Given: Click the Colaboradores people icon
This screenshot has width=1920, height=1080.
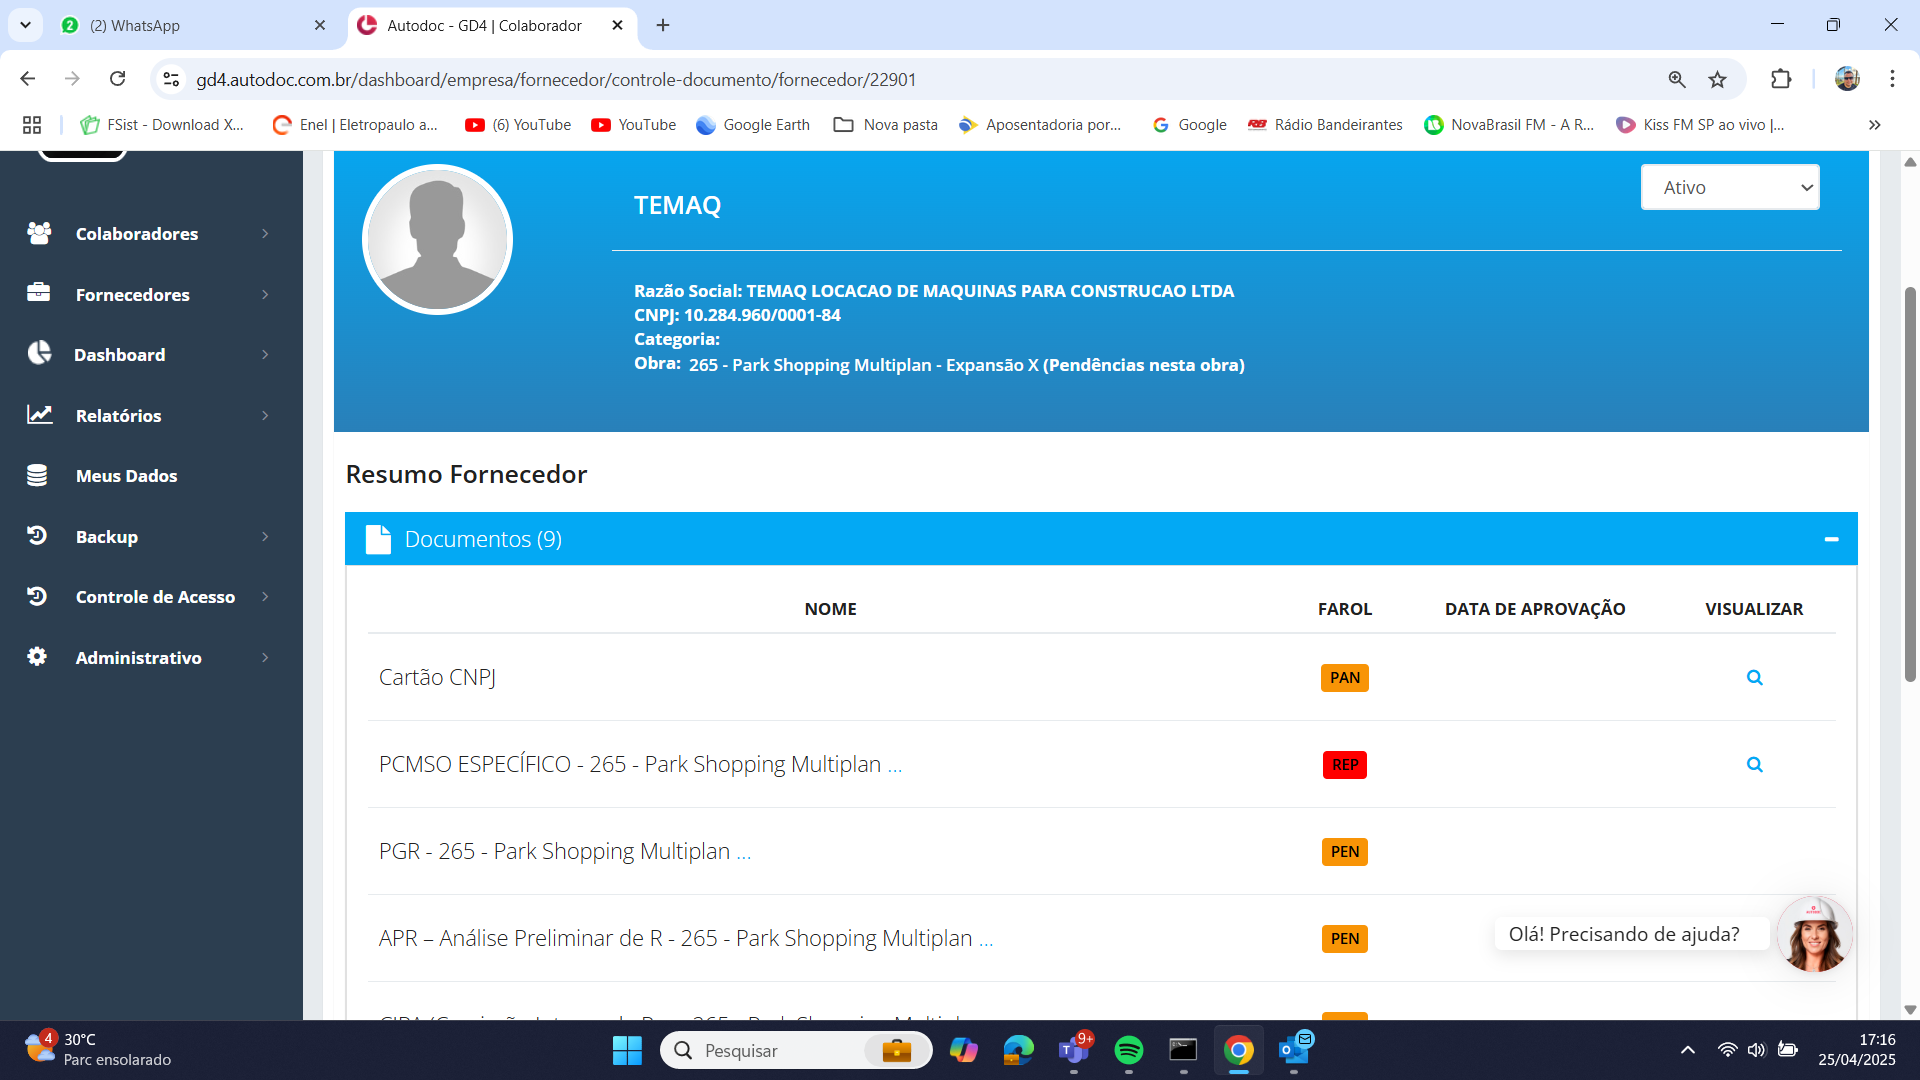Looking at the screenshot, I should click(39, 233).
